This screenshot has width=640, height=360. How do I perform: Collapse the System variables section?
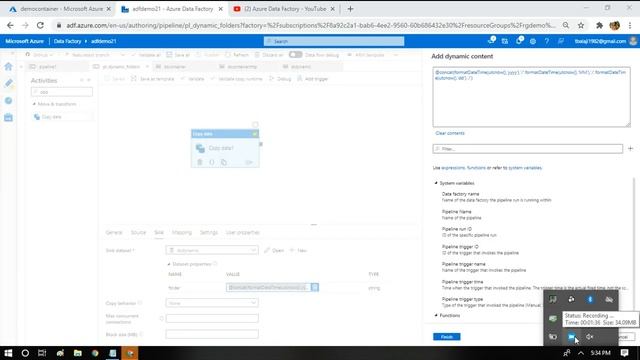436,183
